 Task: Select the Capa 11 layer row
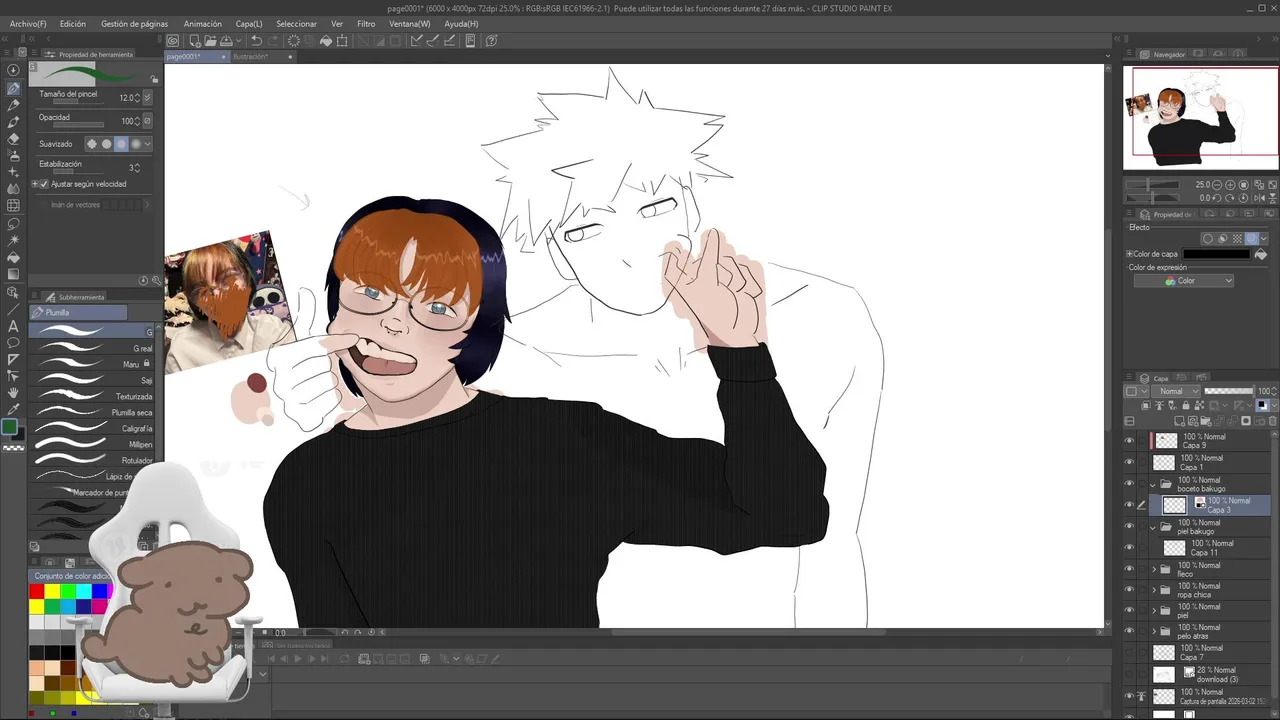(1209, 548)
